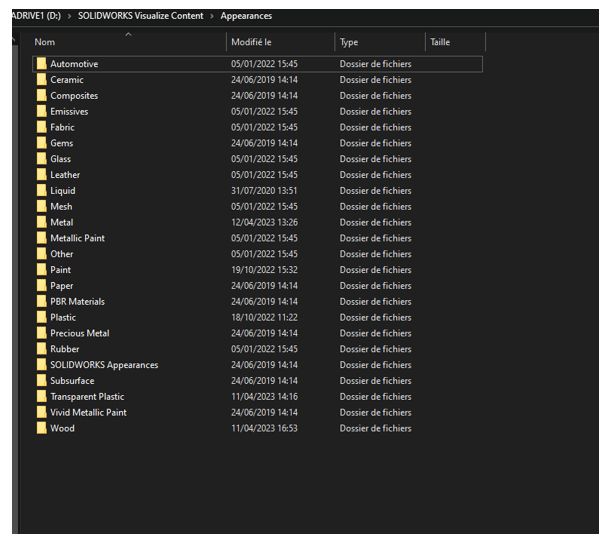Select the Ceramic folder icon
The width and height of the screenshot is (606, 543).
(42, 80)
